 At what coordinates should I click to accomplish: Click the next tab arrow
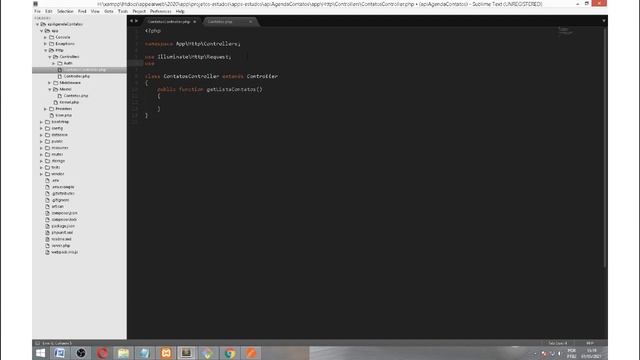pos(136,21)
